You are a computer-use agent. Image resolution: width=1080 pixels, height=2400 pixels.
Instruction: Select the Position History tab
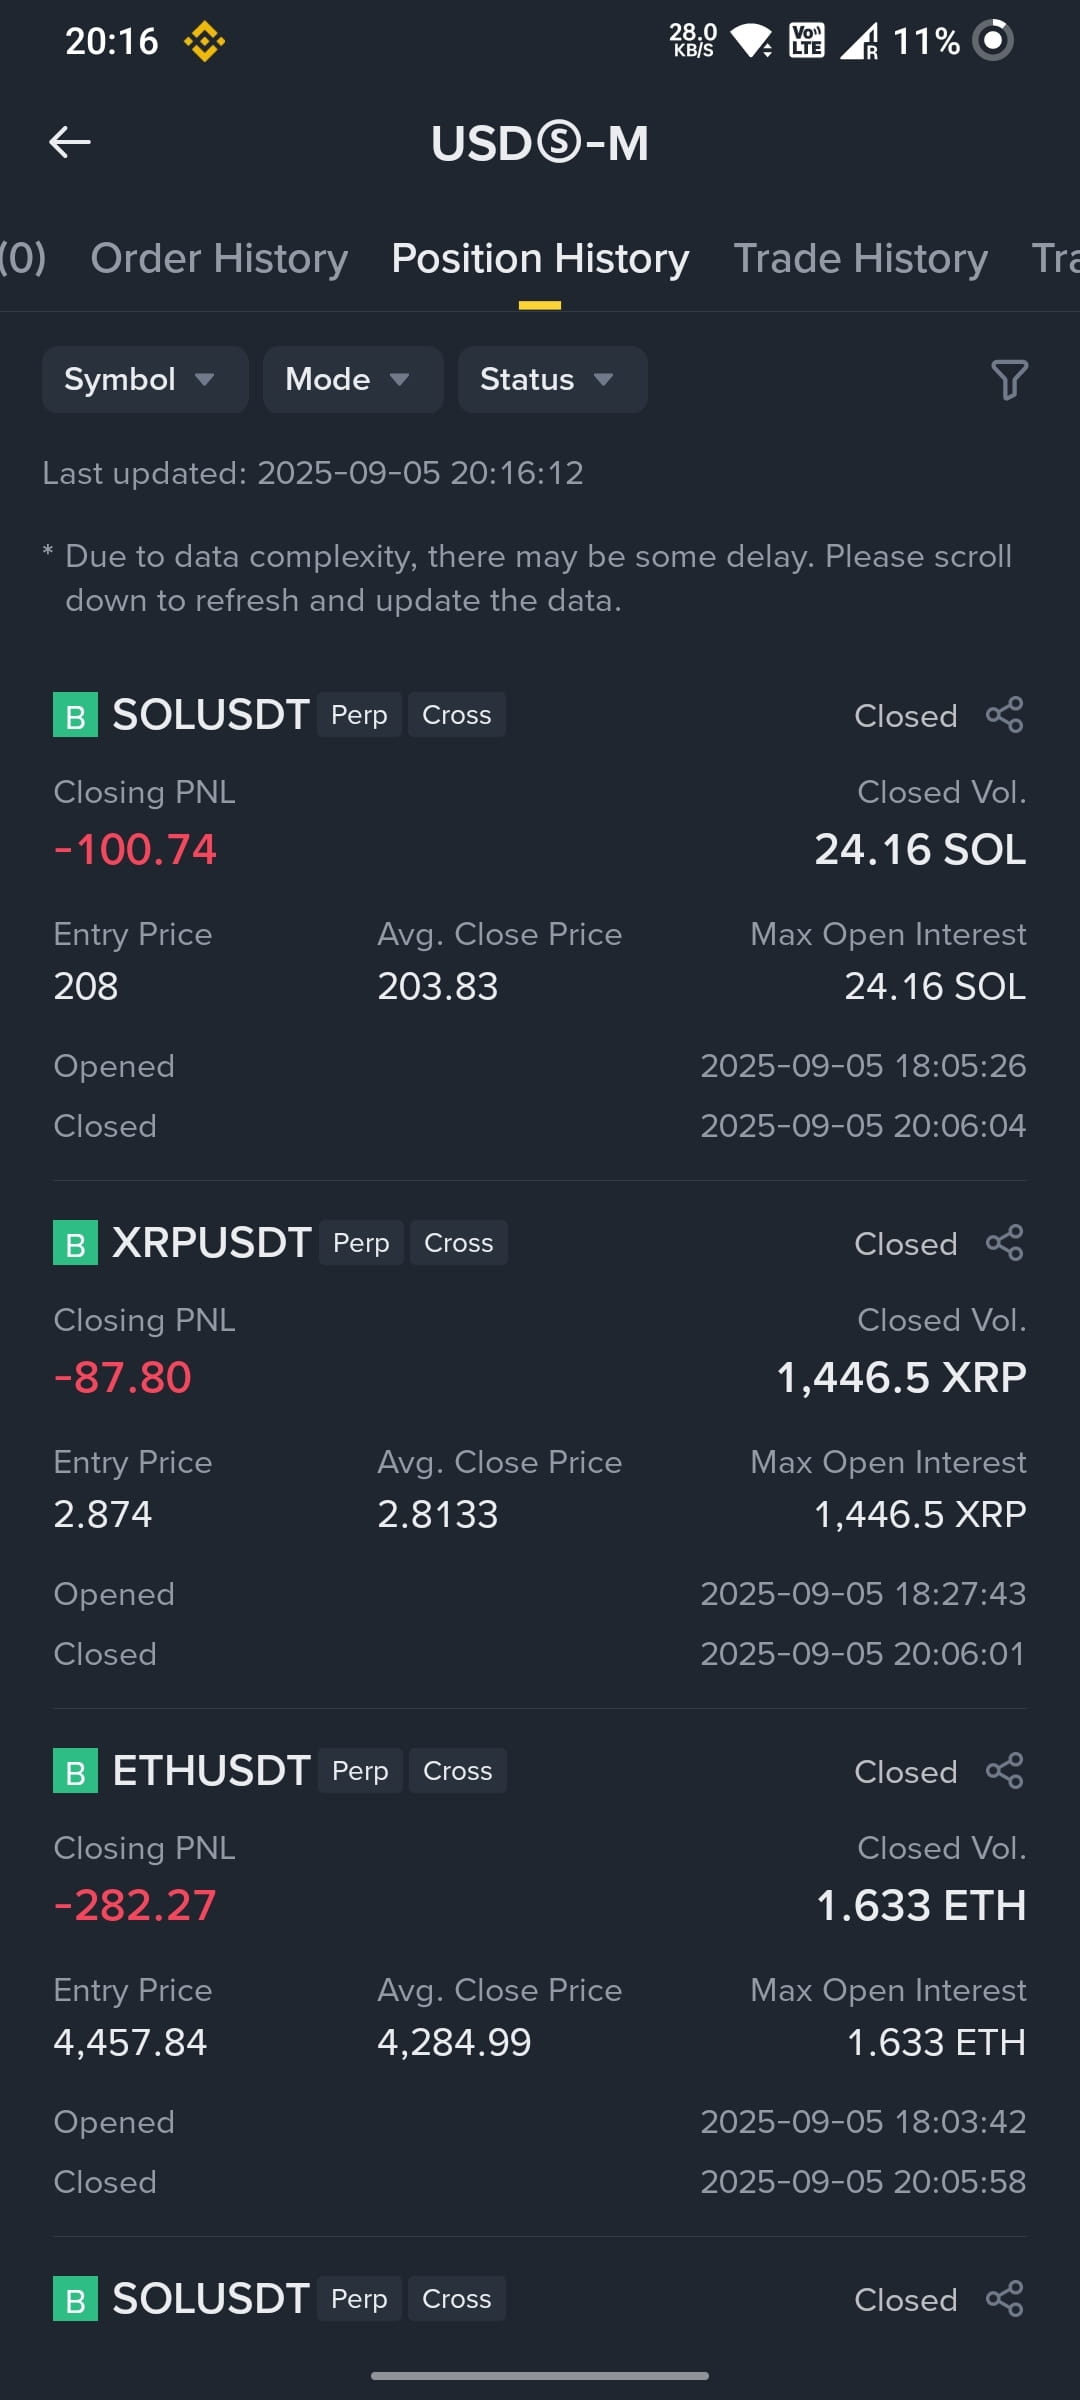pos(540,259)
